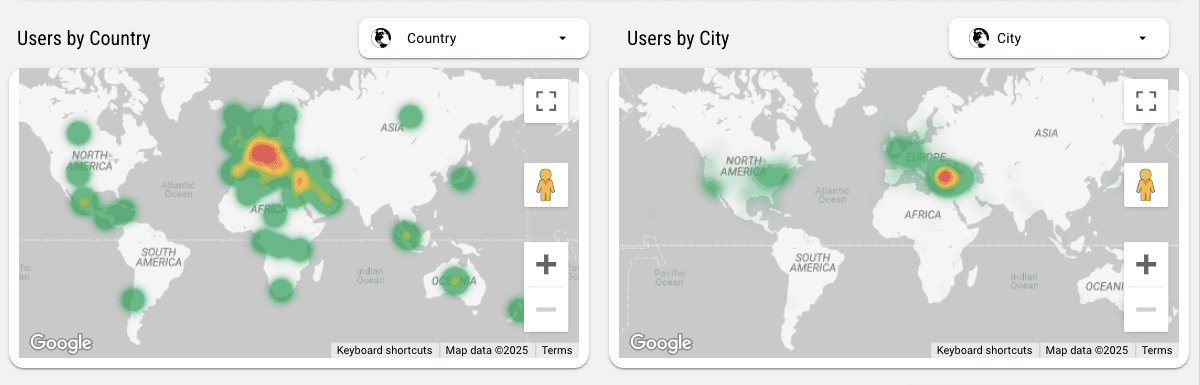Click the Street View pegman on City map

pyautogui.click(x=1146, y=185)
